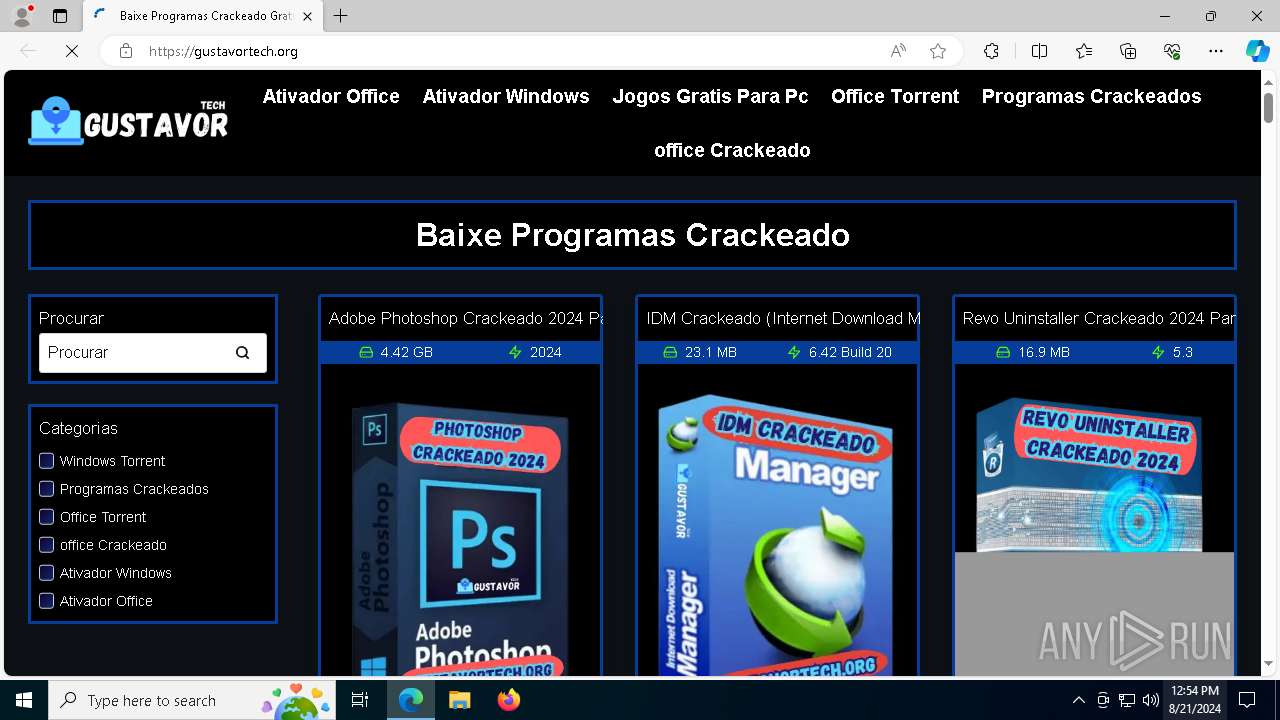Close the Baixe Programas Crackeado tab
This screenshot has width=1280, height=720.
click(x=307, y=16)
